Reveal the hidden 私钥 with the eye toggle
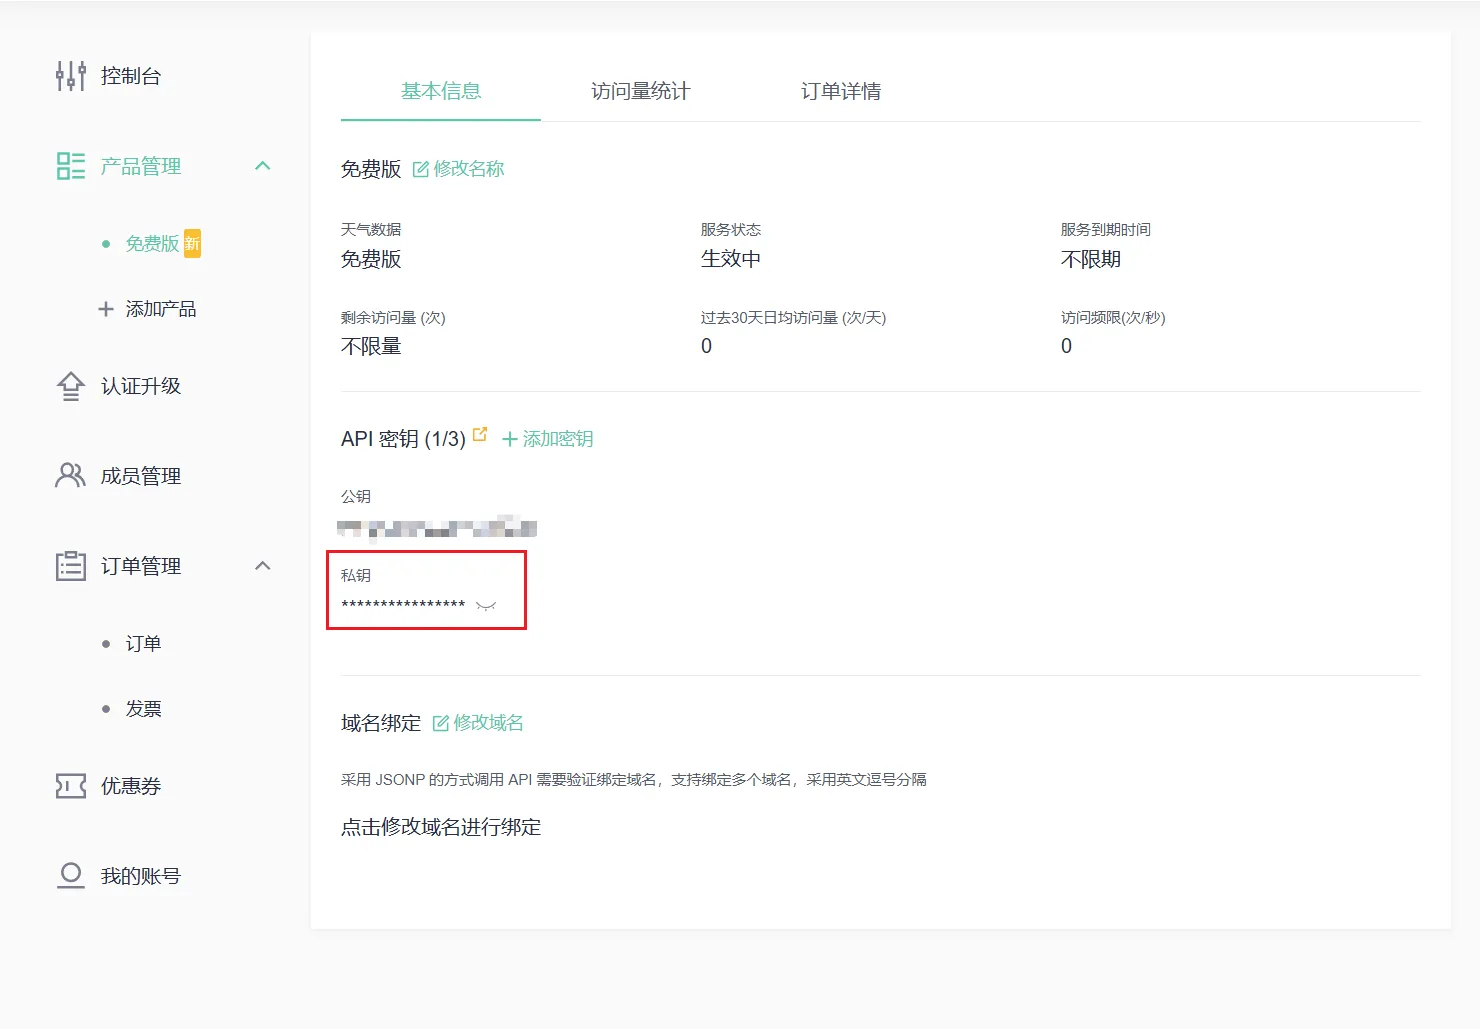 [485, 606]
